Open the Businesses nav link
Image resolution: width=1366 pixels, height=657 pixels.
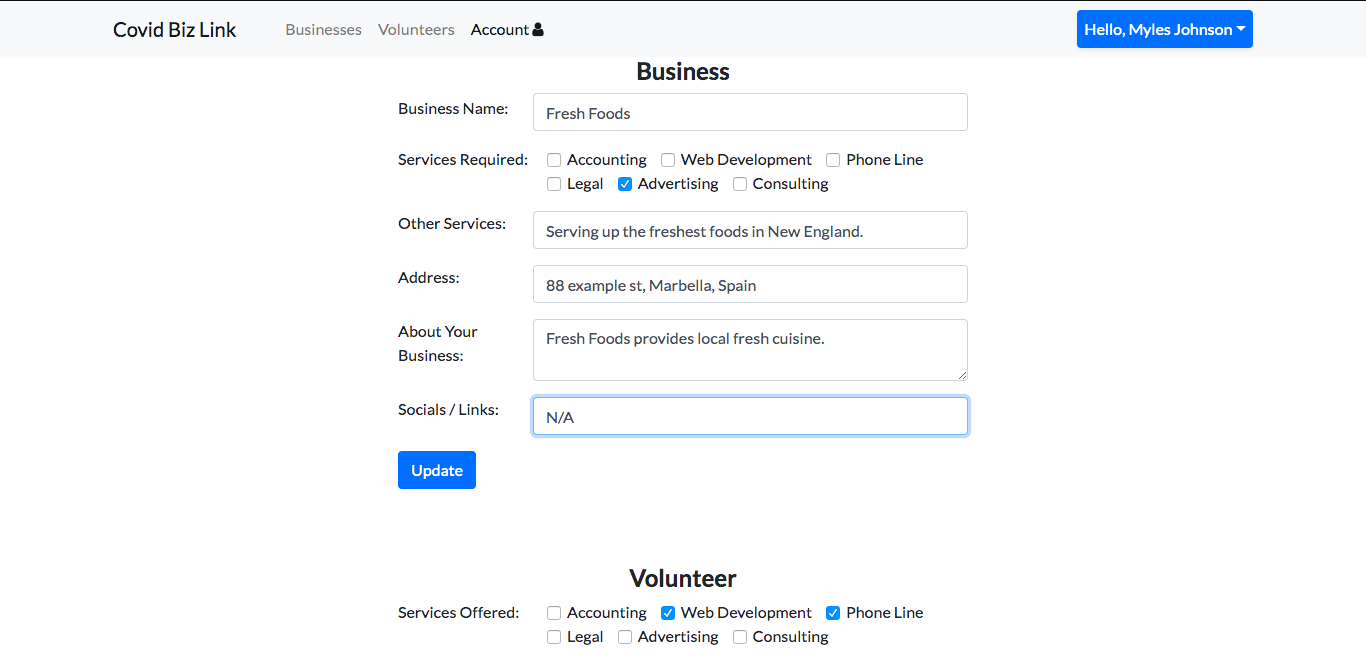tap(323, 30)
